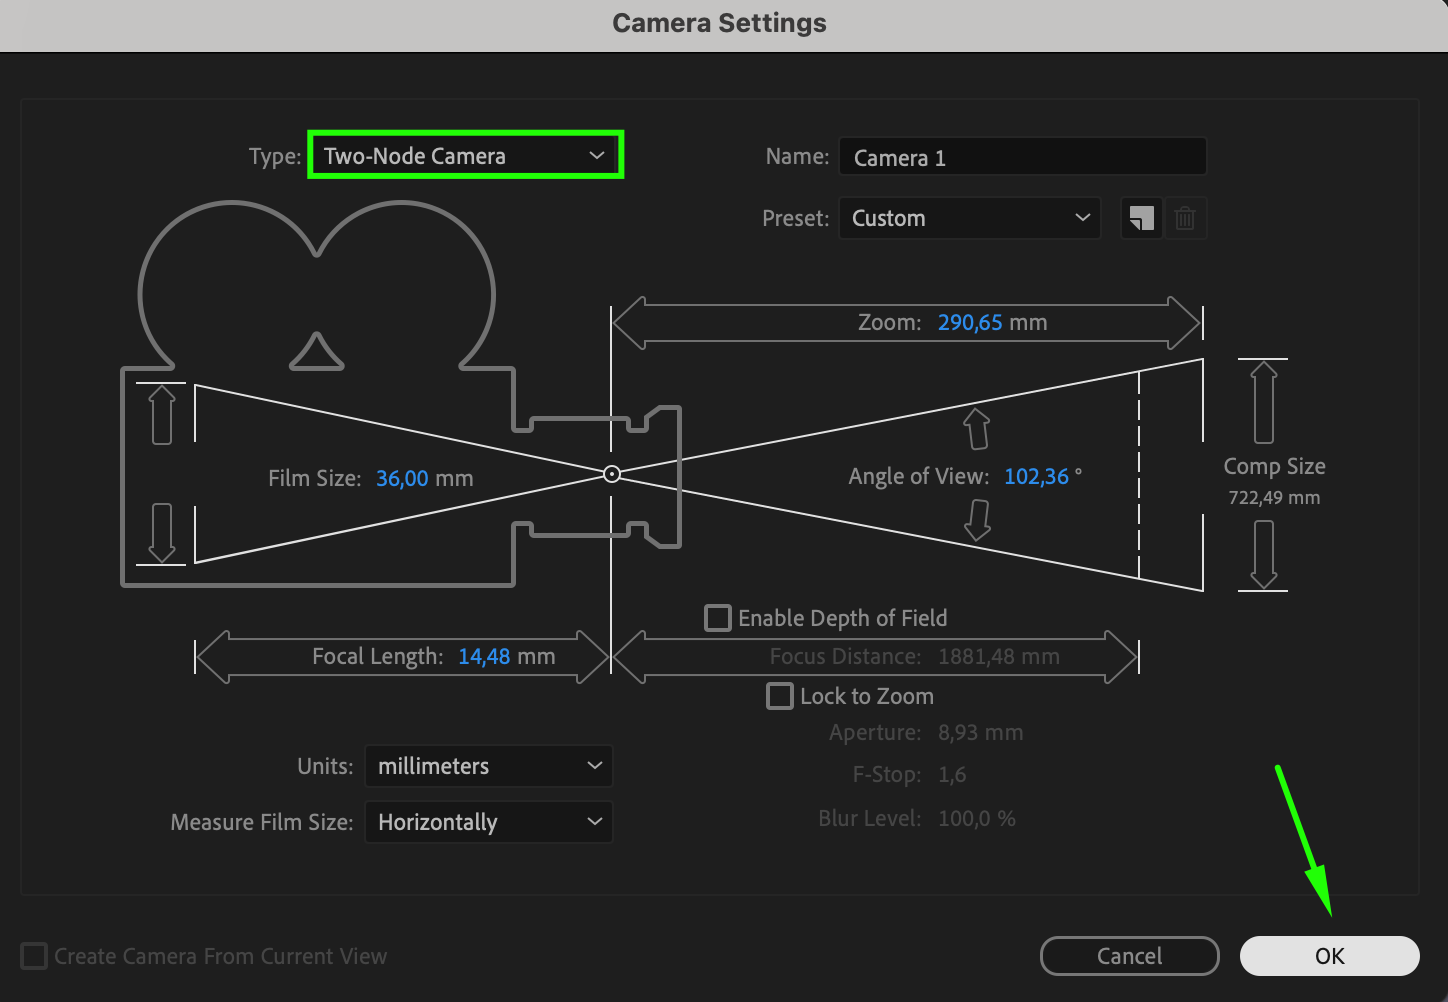Click the save preset icon
Screen dimensions: 1448x1002
1141,218
